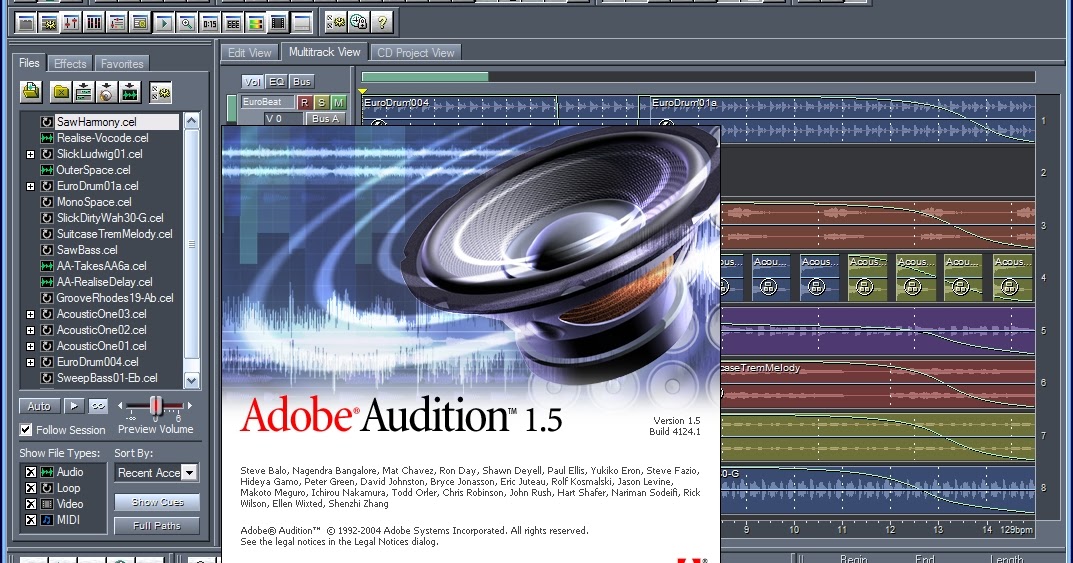Screen dimensions: 1073x563
Task: Solo the EuroBeat track with S button
Action: pyautogui.click(x=322, y=103)
